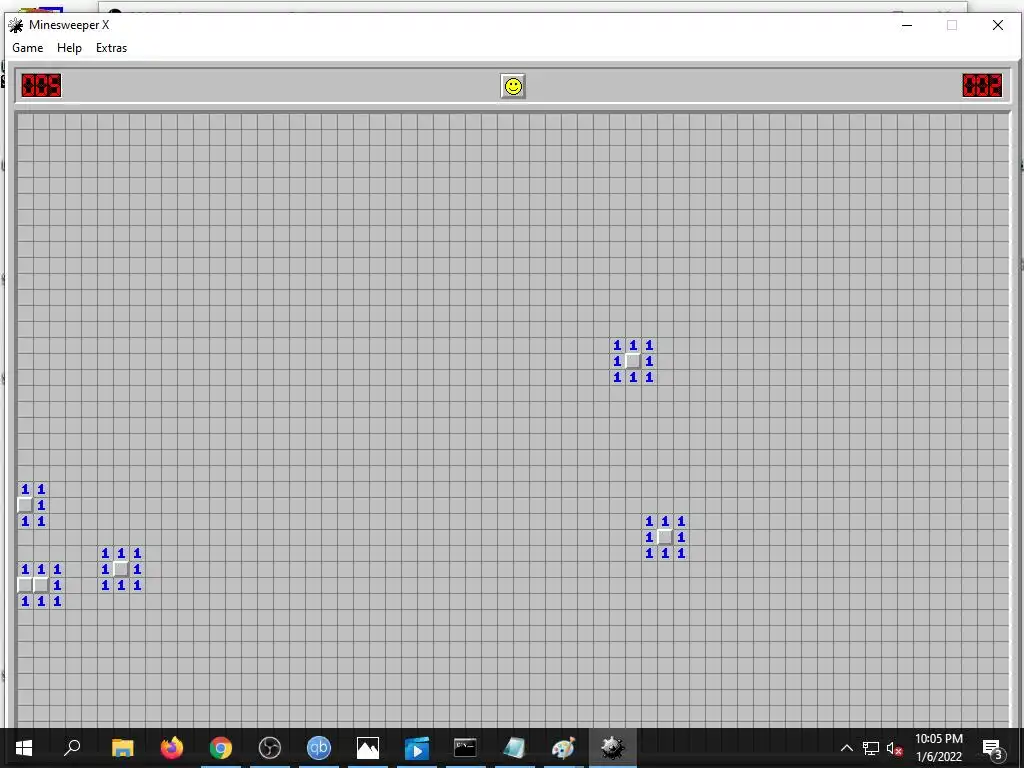Image resolution: width=1024 pixels, height=768 pixels.
Task: Open Paint from the taskbar
Action: point(563,748)
